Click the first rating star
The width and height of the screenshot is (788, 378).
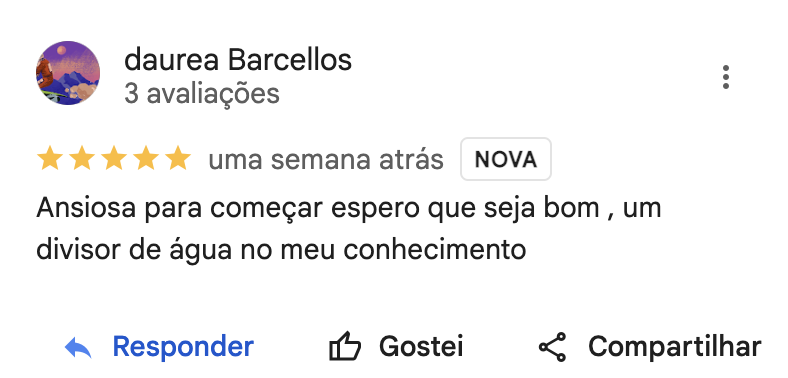[50, 158]
